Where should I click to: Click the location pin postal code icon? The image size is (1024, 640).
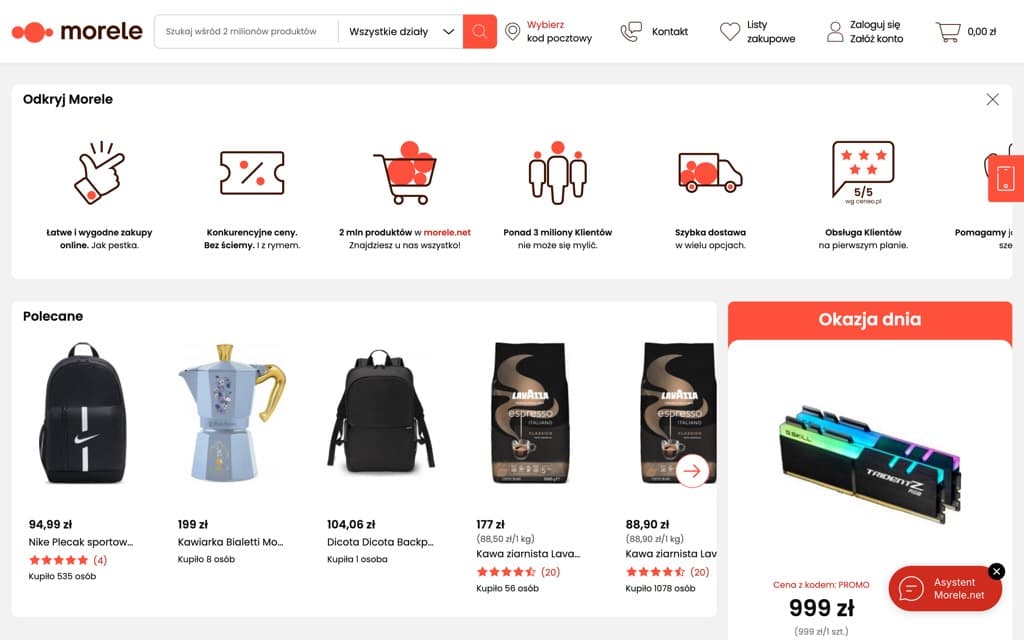click(513, 31)
